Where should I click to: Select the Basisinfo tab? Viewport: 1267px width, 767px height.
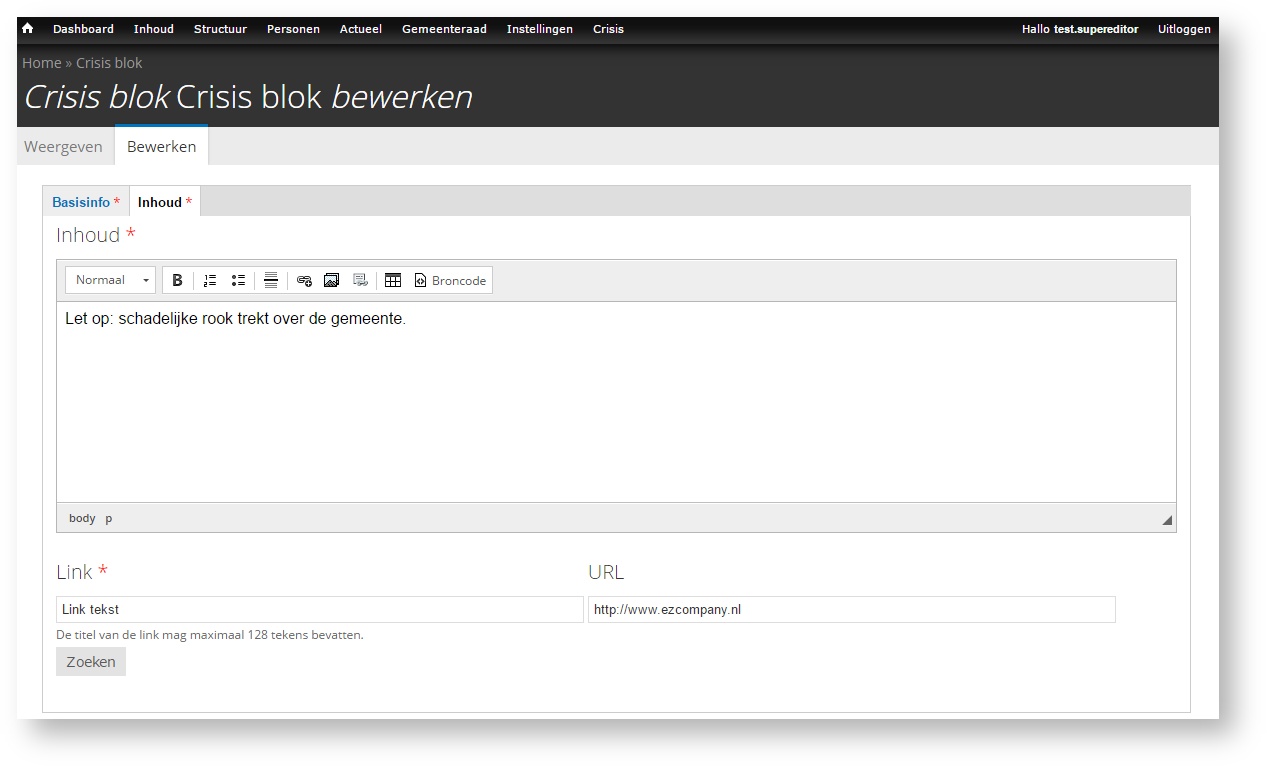81,202
